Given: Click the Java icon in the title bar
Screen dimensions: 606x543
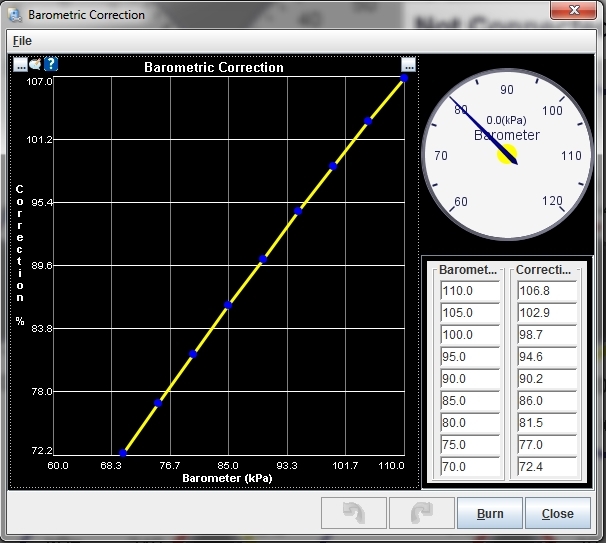Looking at the screenshot, I should coord(14,15).
